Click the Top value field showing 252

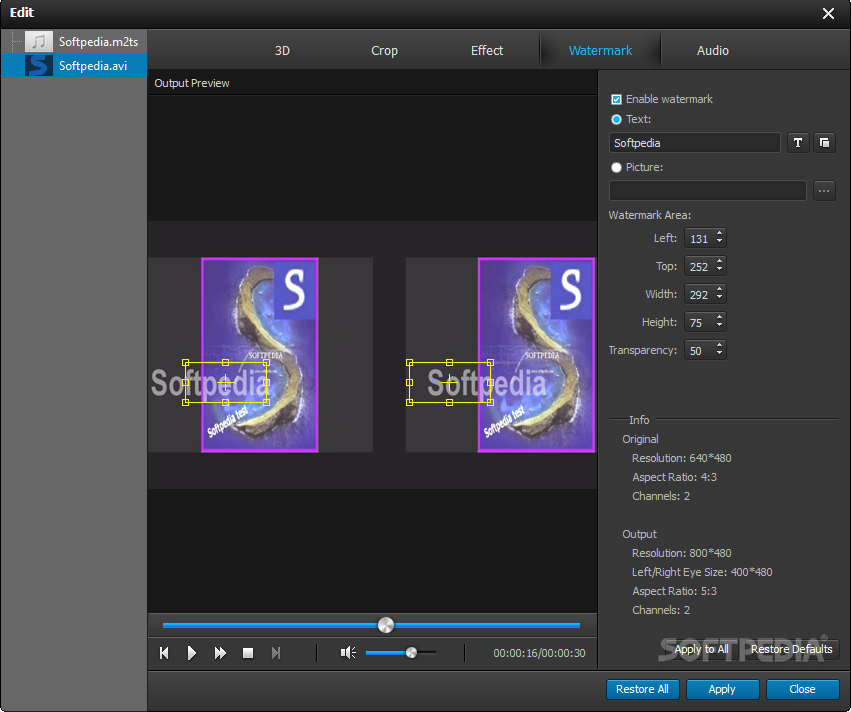point(700,266)
